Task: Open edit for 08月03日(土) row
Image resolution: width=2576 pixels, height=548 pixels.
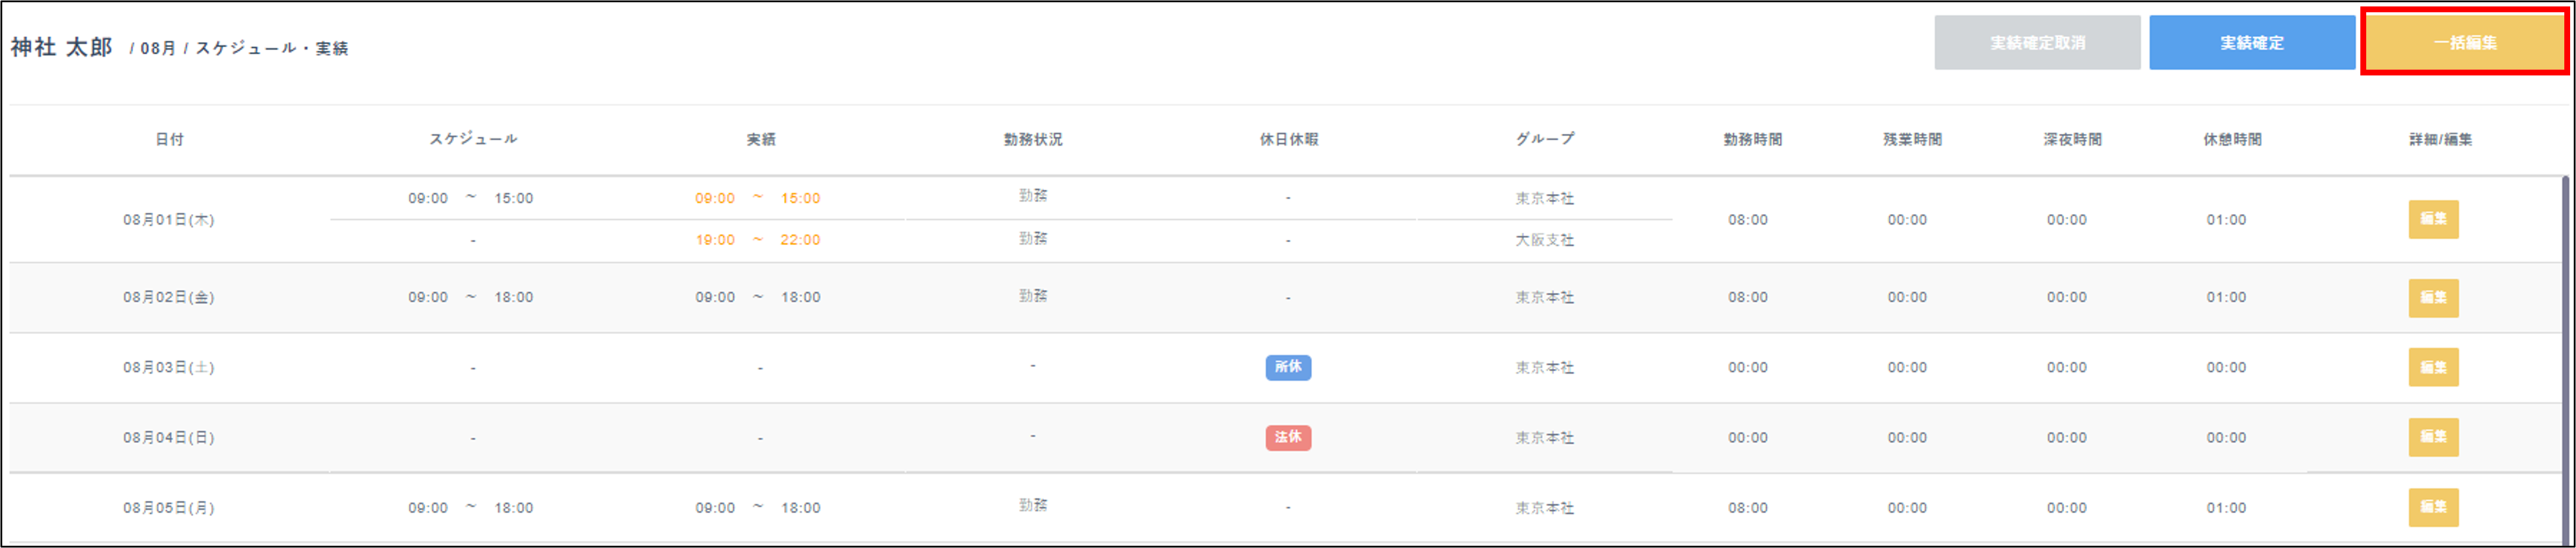Action: [x=2432, y=367]
